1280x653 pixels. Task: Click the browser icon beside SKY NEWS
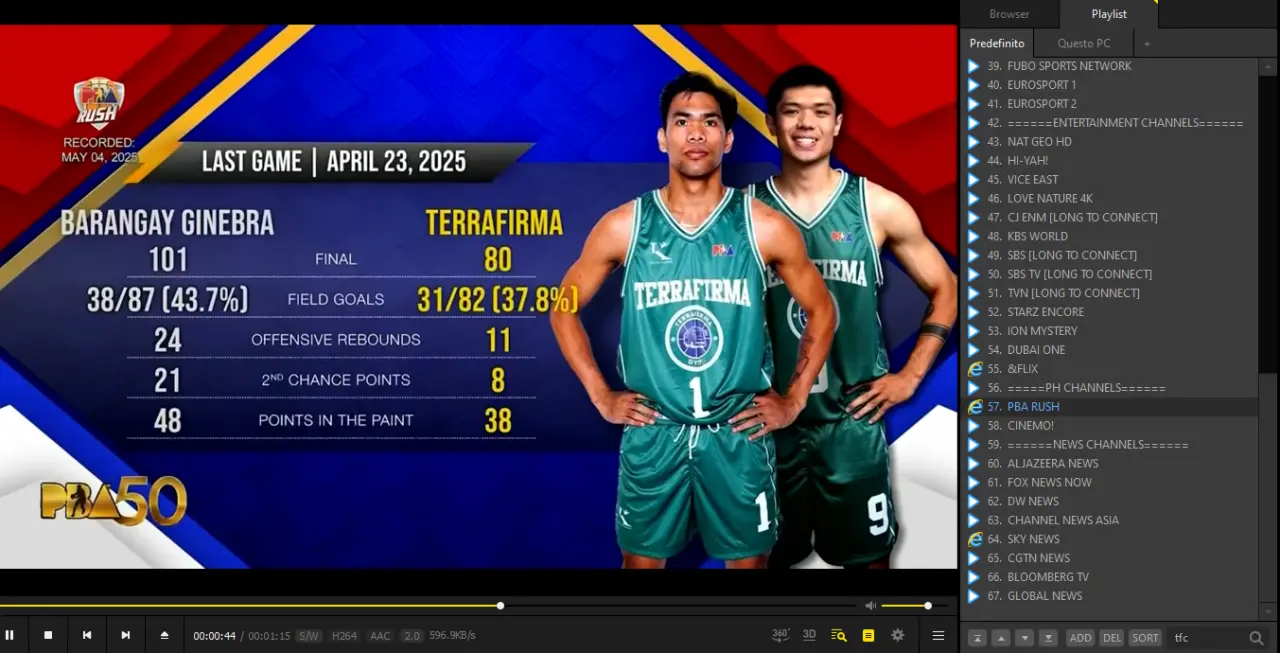tap(975, 539)
